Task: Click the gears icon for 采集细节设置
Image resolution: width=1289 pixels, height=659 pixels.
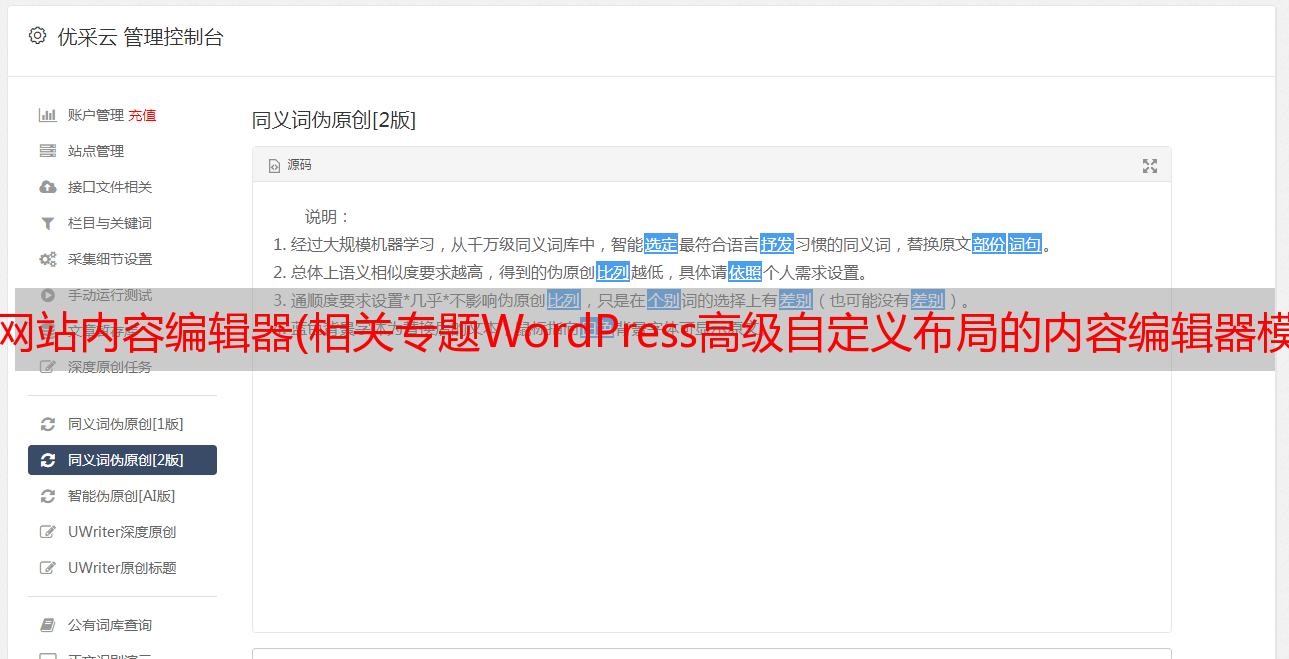Action: point(47,259)
